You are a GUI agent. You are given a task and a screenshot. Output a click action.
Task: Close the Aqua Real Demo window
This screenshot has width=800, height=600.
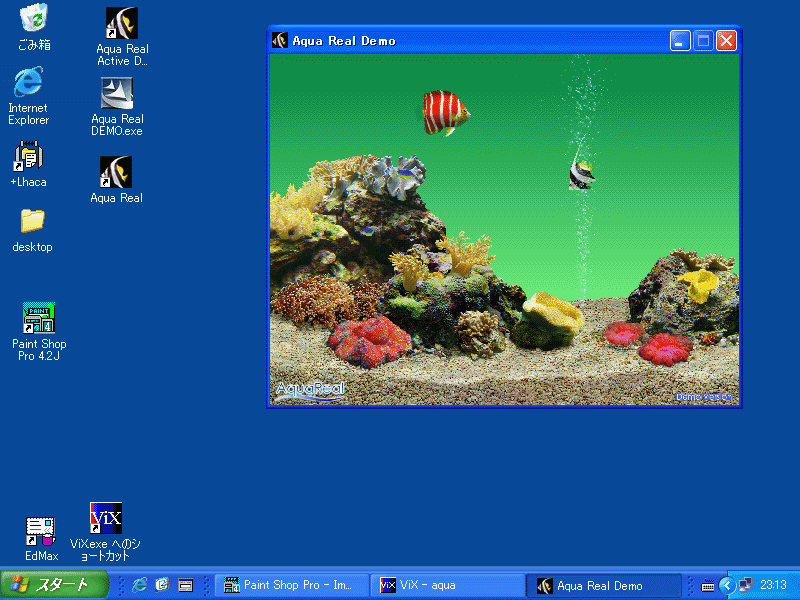tap(727, 41)
